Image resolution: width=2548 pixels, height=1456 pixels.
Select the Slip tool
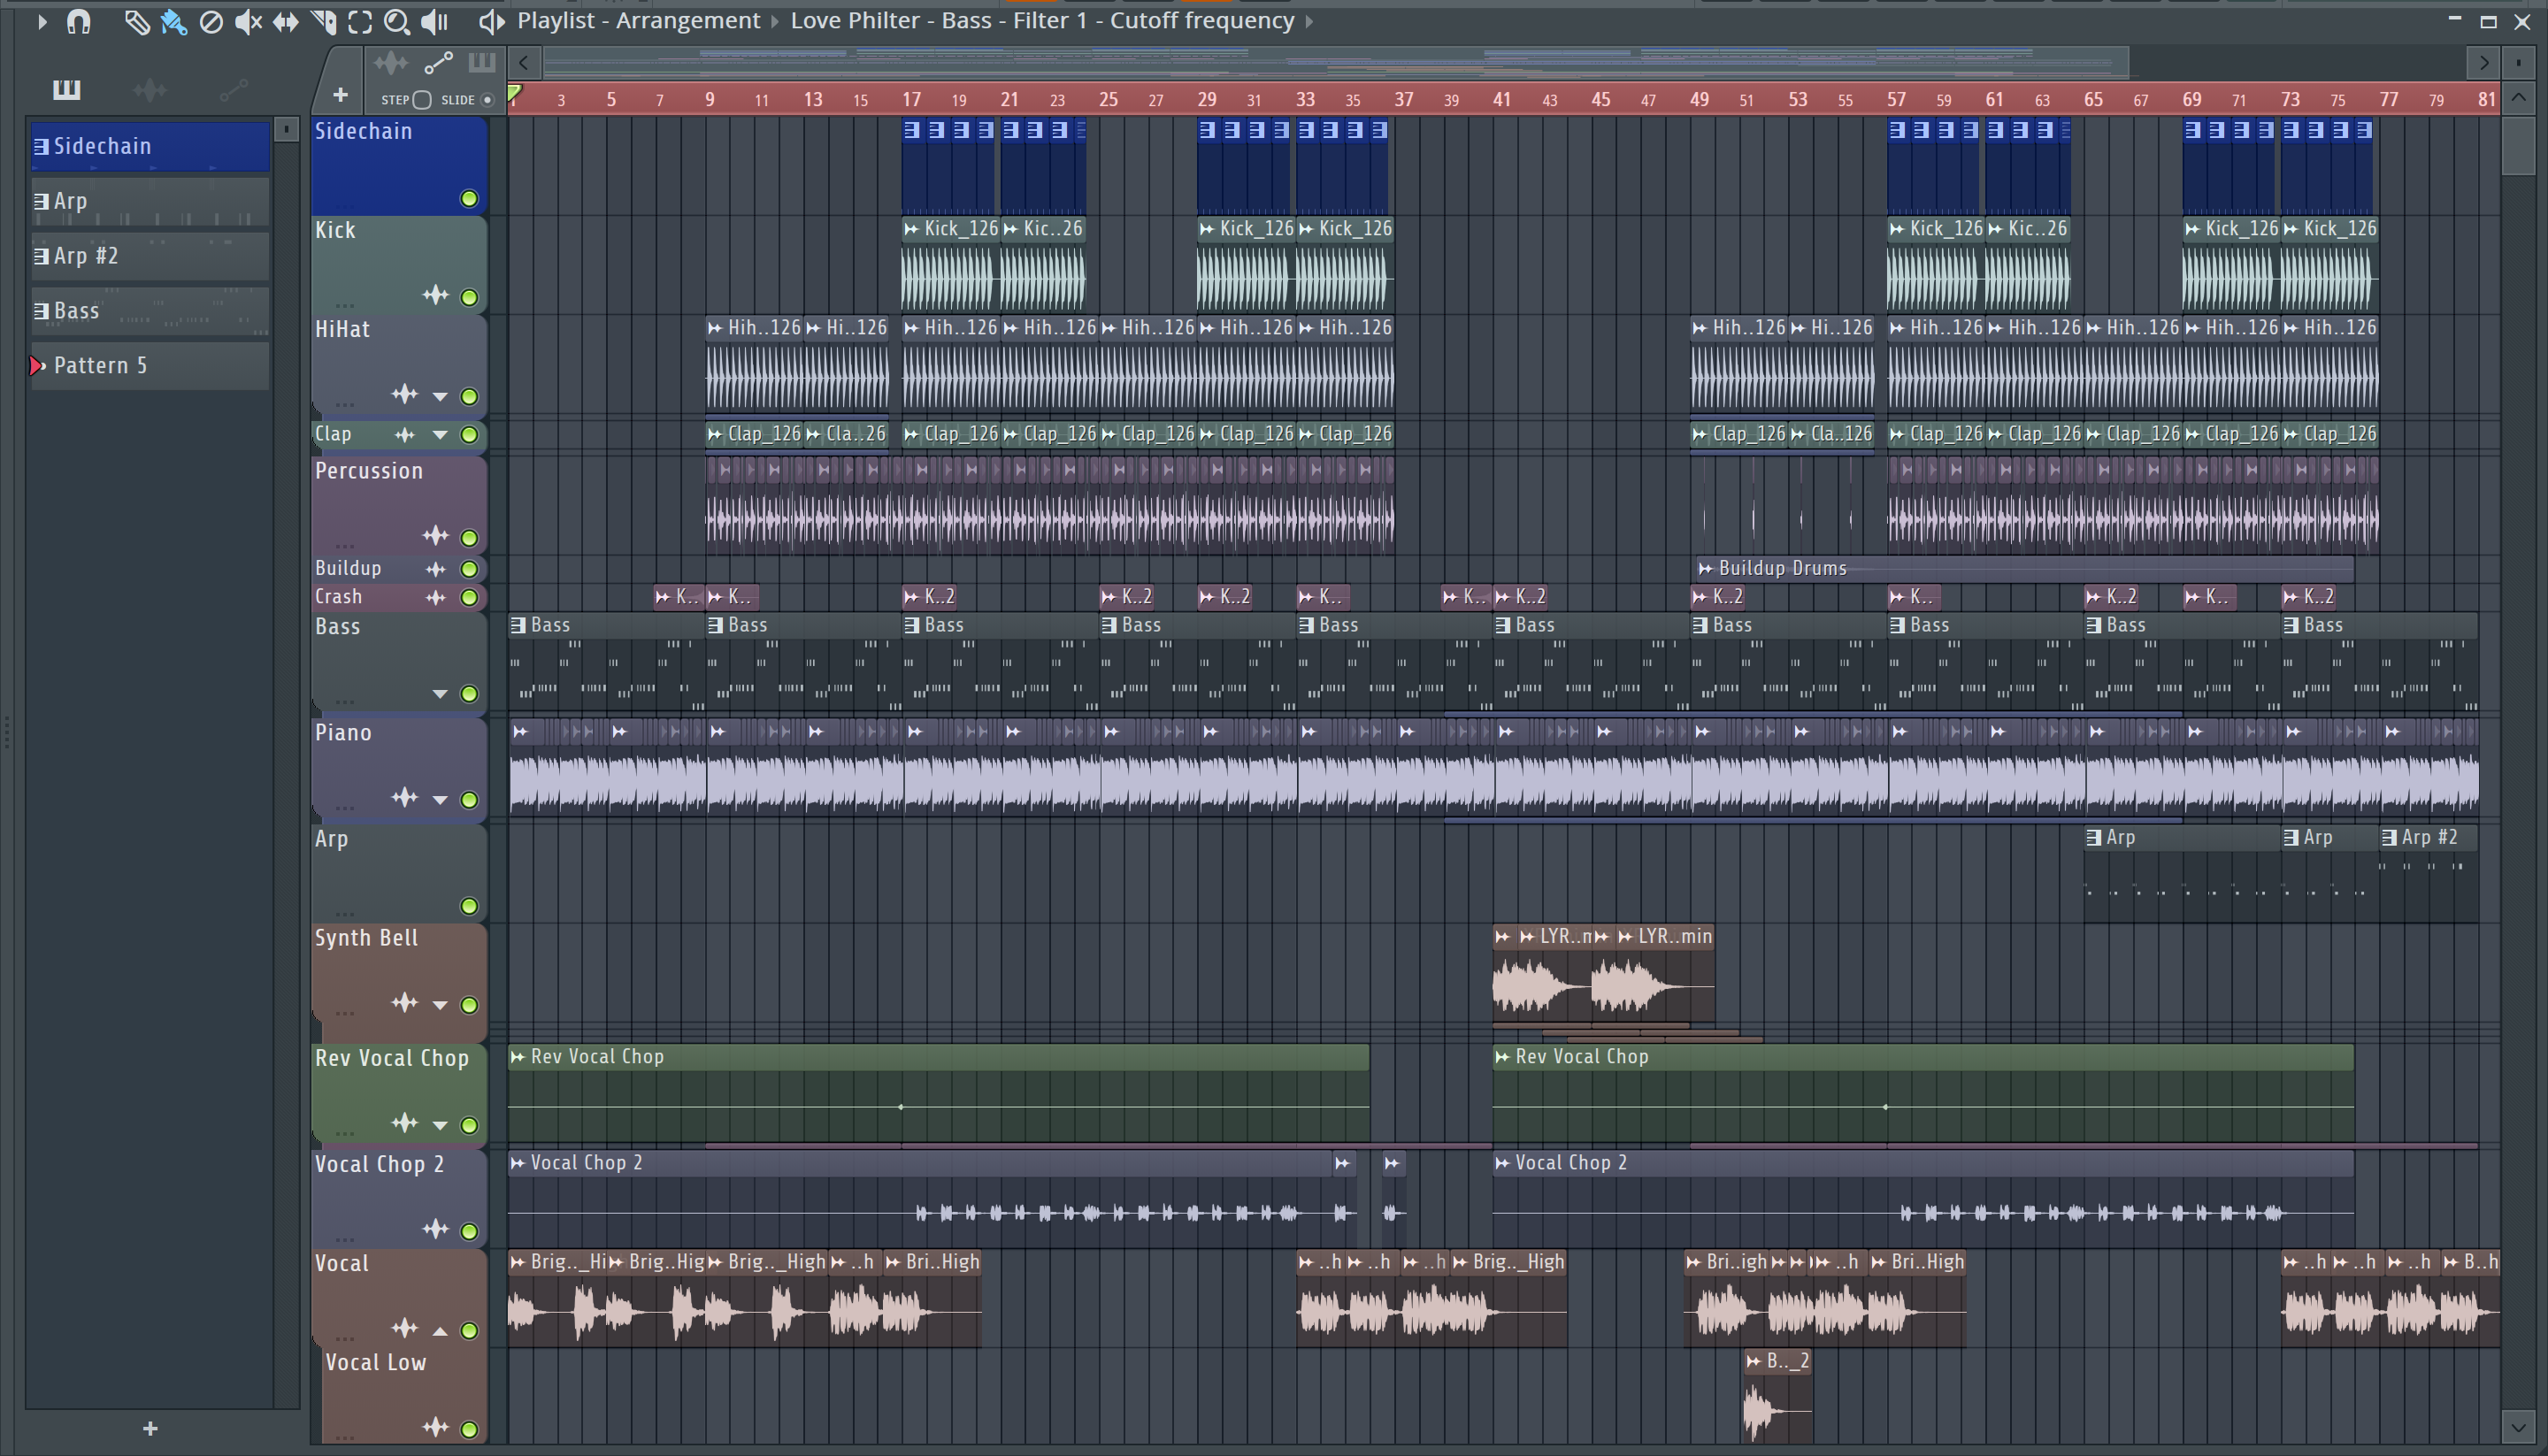tap(285, 21)
